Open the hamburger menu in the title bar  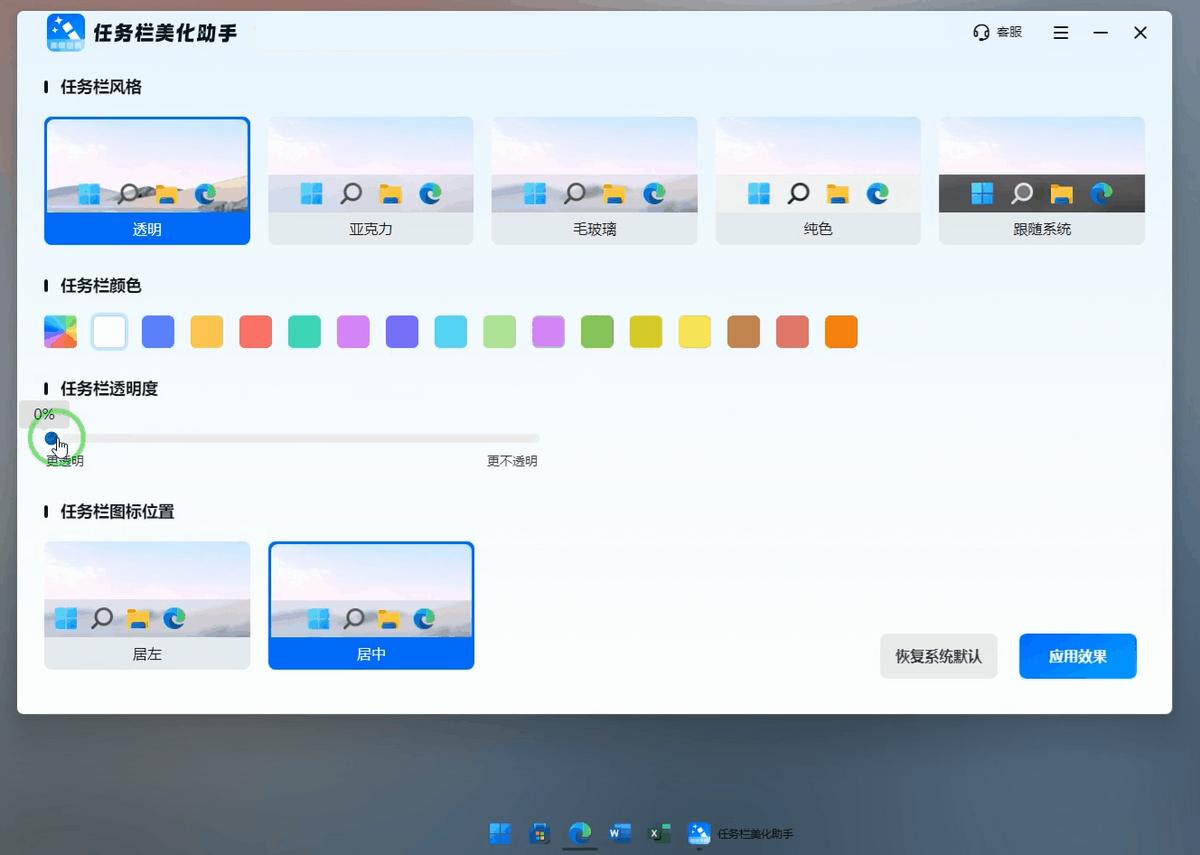pos(1060,32)
